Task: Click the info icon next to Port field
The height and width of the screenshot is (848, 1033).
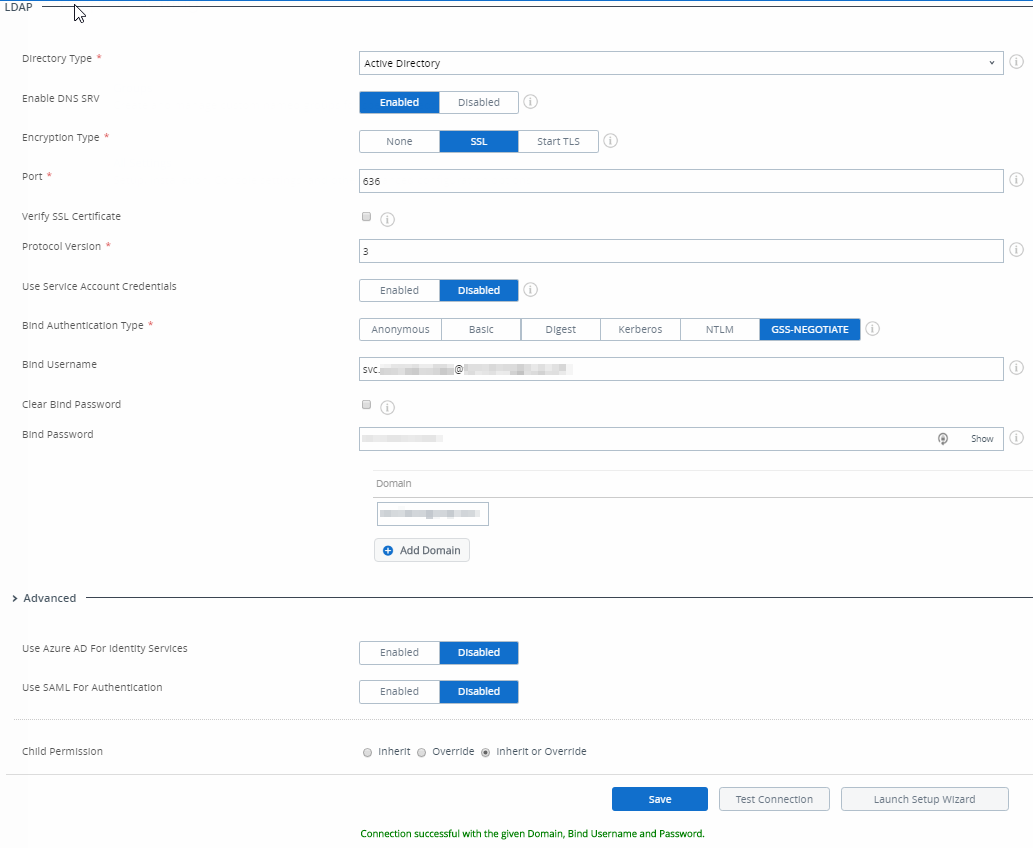Action: (1016, 180)
